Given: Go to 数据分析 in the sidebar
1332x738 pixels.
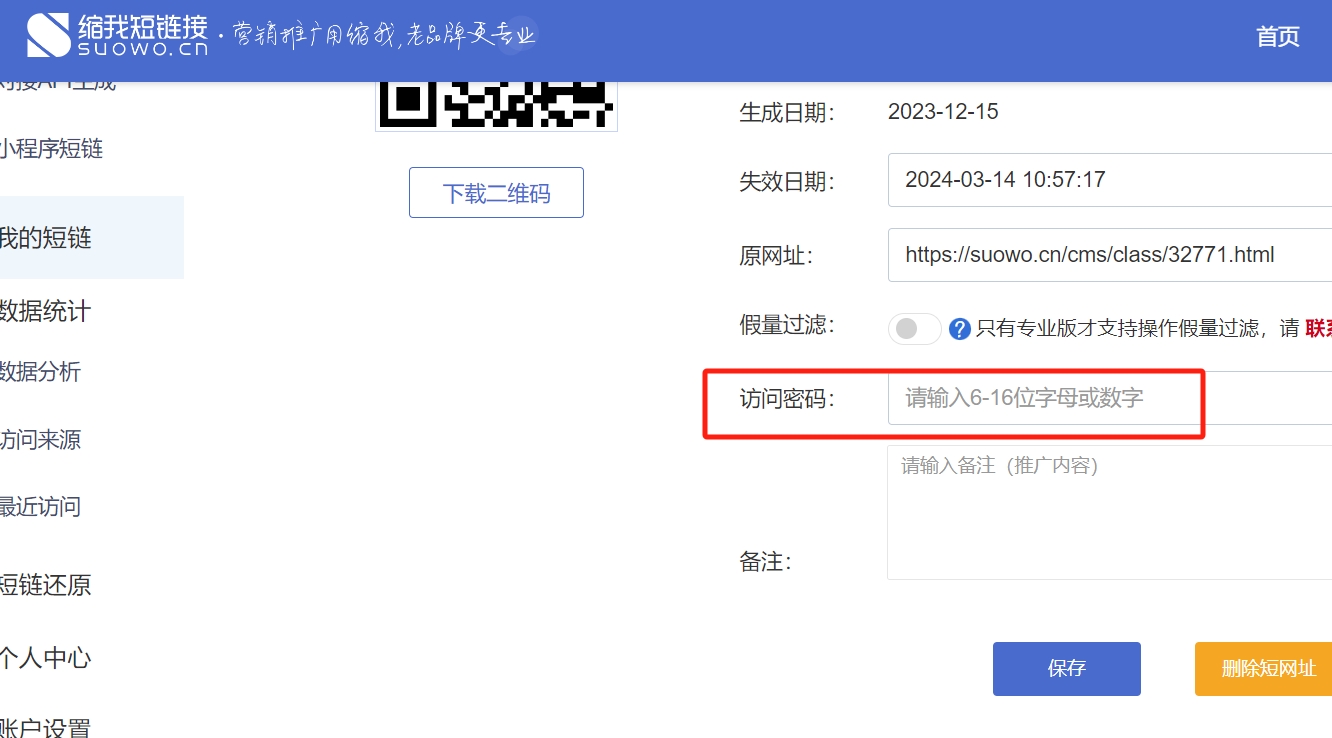Looking at the screenshot, I should [40, 372].
